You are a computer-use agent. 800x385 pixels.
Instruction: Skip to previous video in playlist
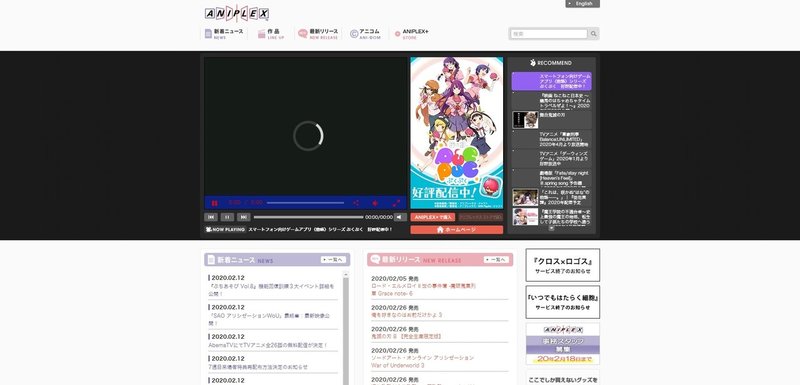pos(211,217)
